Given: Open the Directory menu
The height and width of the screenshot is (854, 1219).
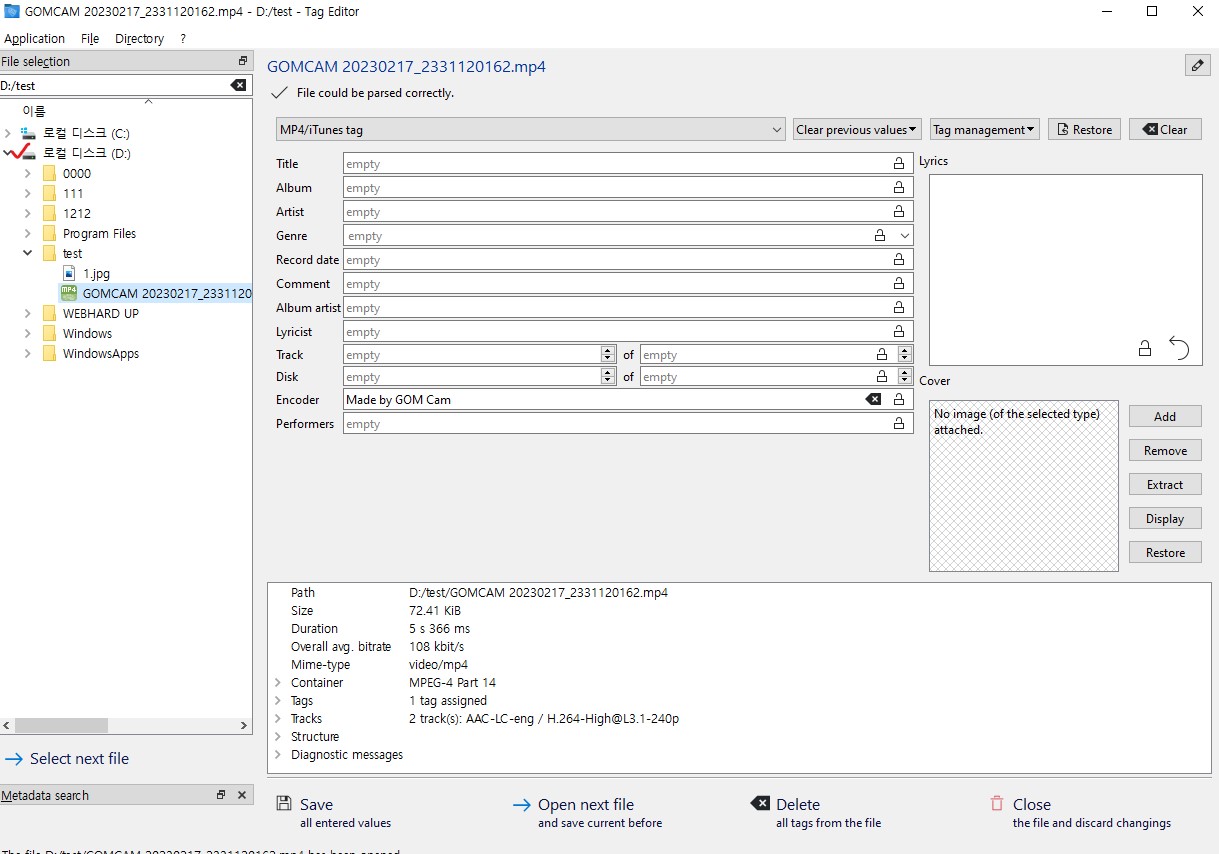Looking at the screenshot, I should pos(139,38).
